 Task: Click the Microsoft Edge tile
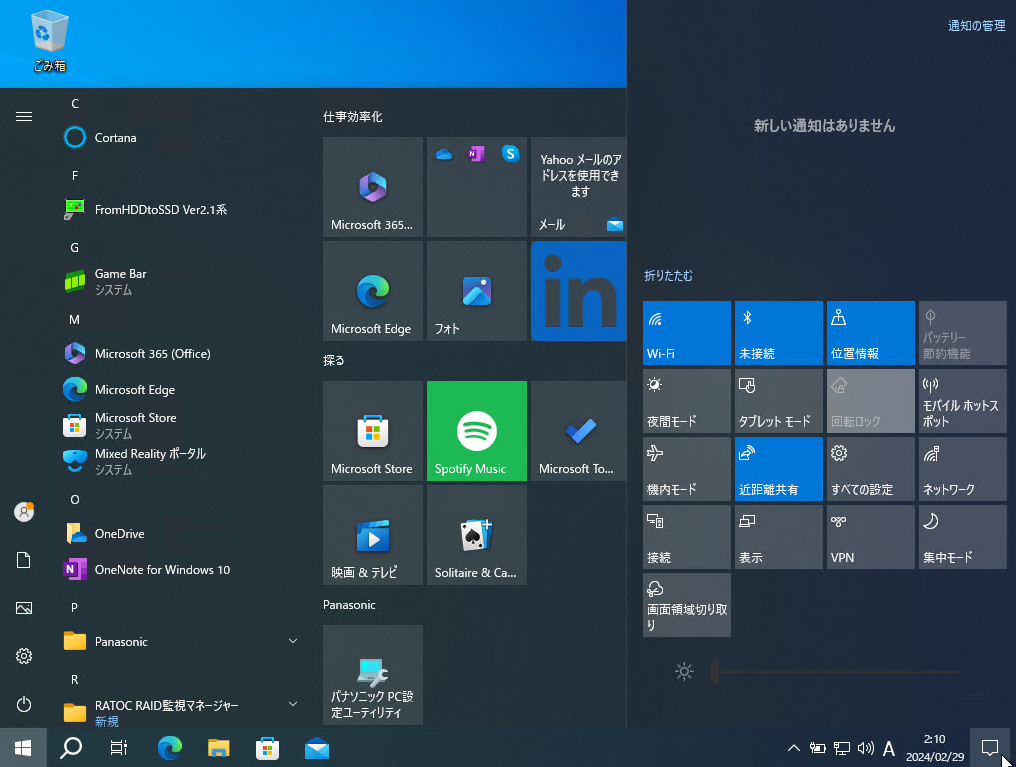pyautogui.click(x=373, y=291)
